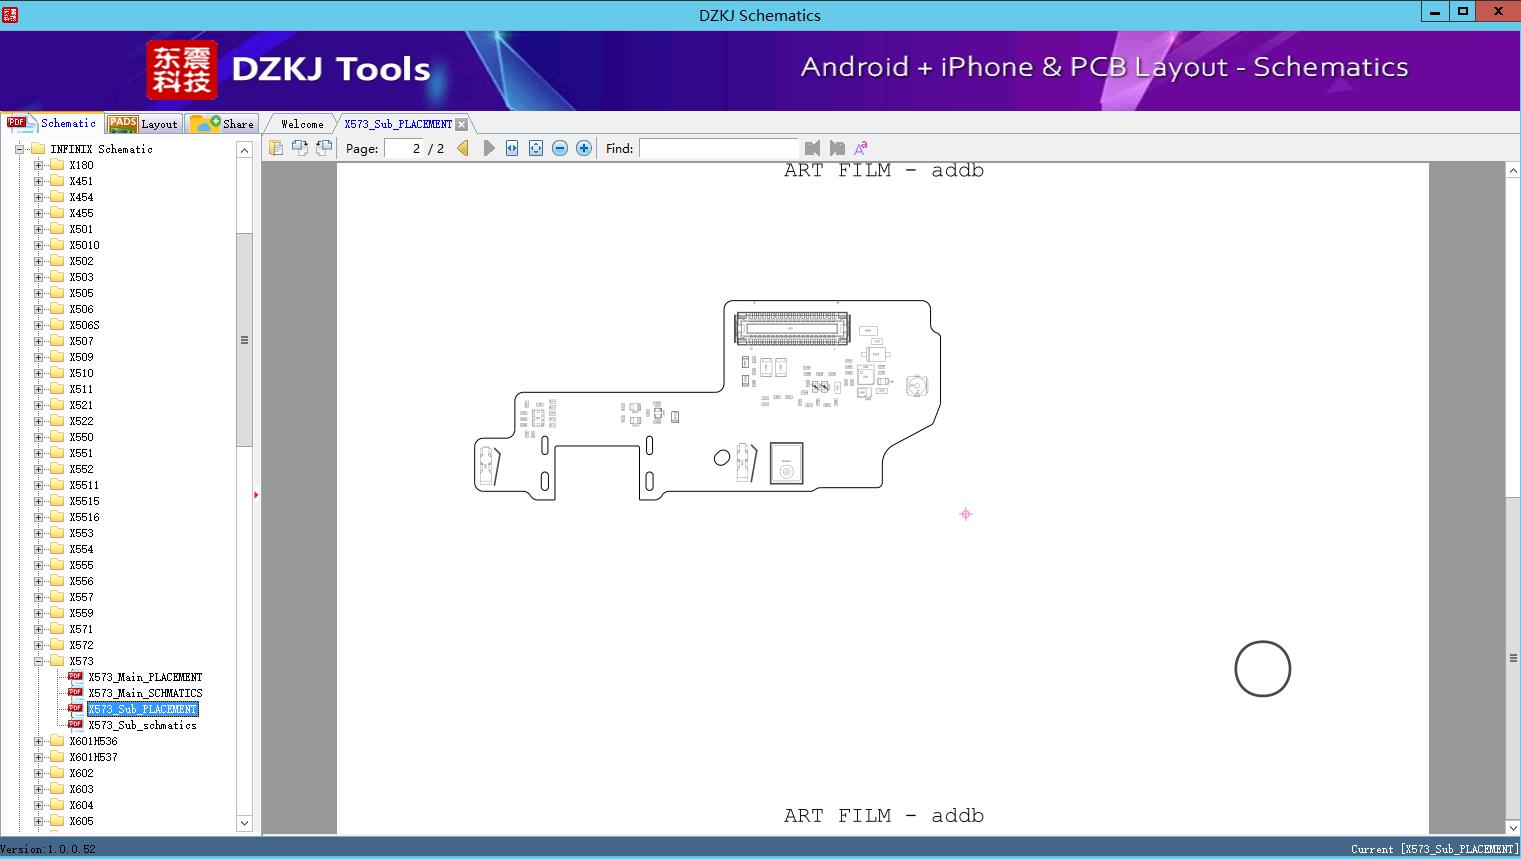Screen dimensions: 1521x859
Task: Switch to the Welcome tab
Action: [x=301, y=123]
